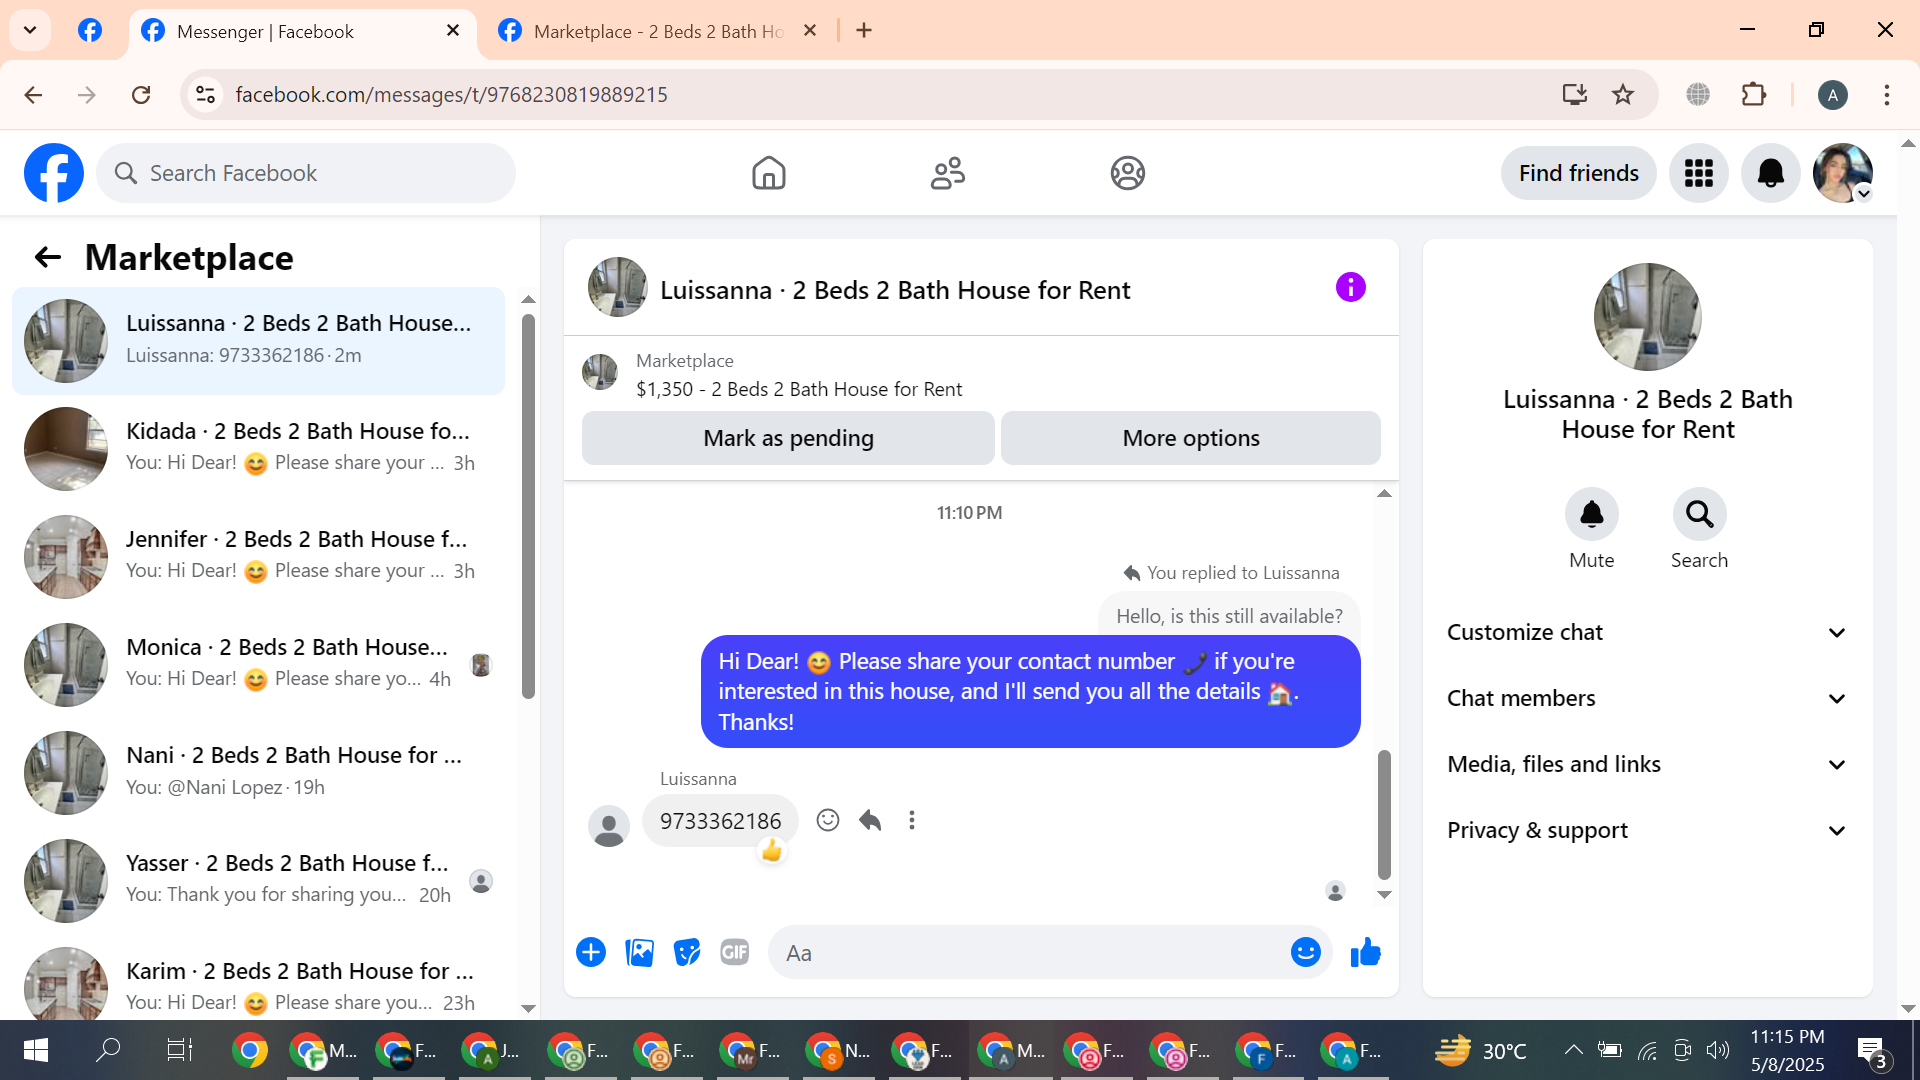Image resolution: width=1920 pixels, height=1080 pixels.
Task: Mute this conversation
Action: click(1591, 514)
